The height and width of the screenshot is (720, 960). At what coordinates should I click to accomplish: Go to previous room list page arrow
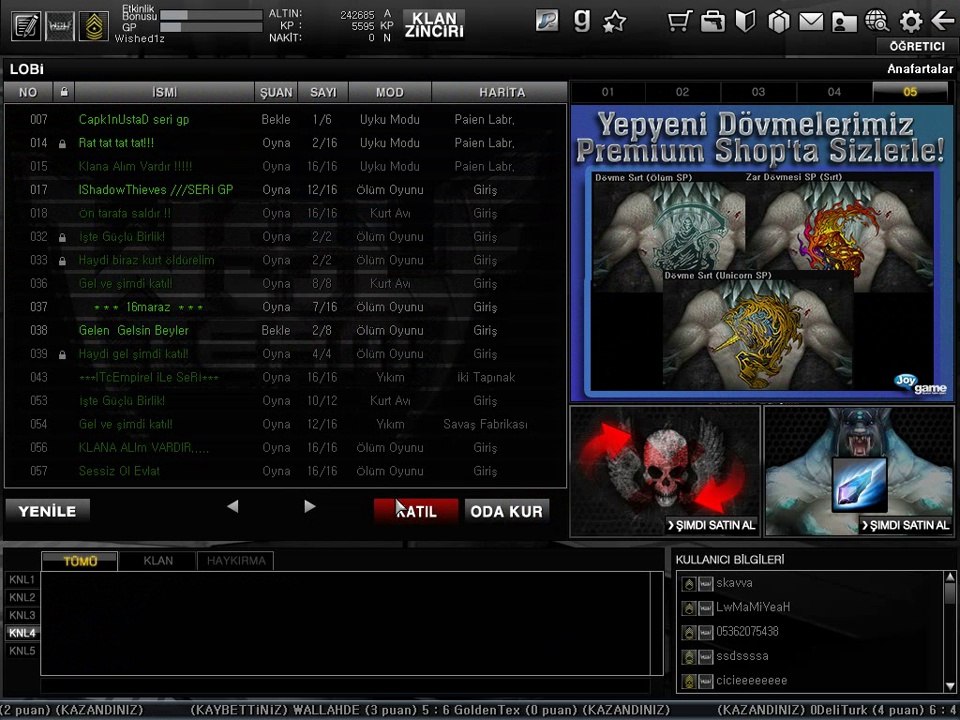pyautogui.click(x=233, y=506)
